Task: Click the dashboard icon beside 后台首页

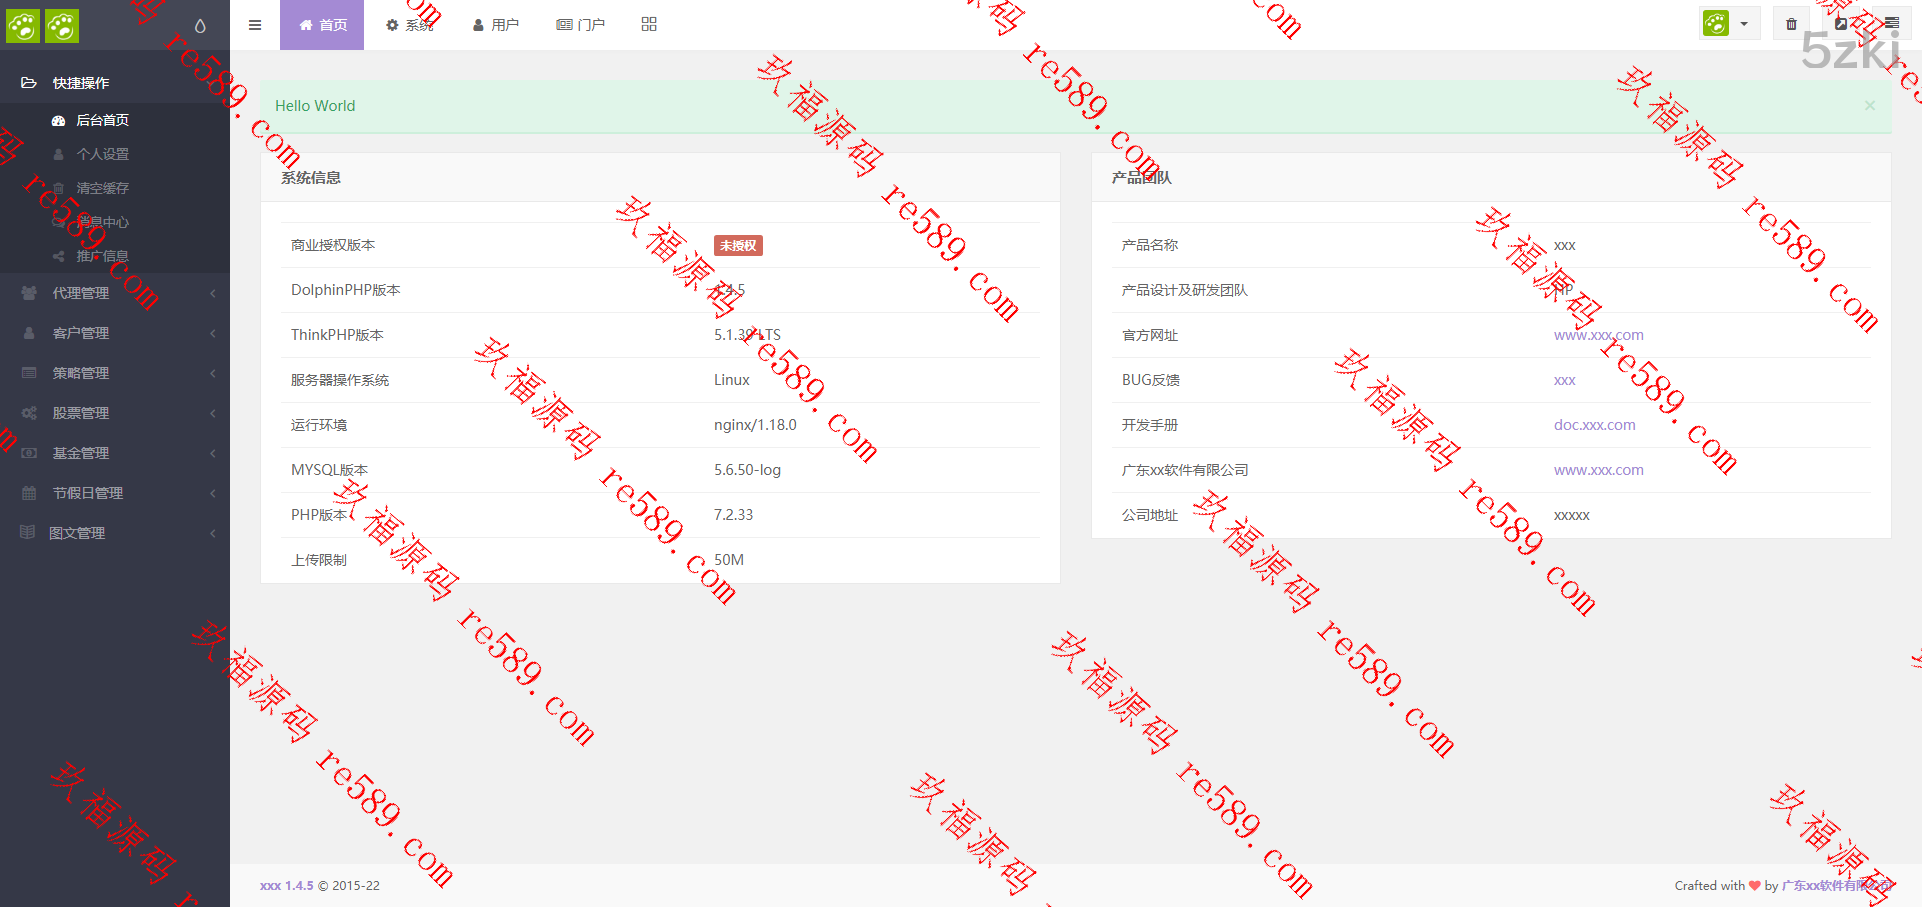Action: click(x=58, y=120)
